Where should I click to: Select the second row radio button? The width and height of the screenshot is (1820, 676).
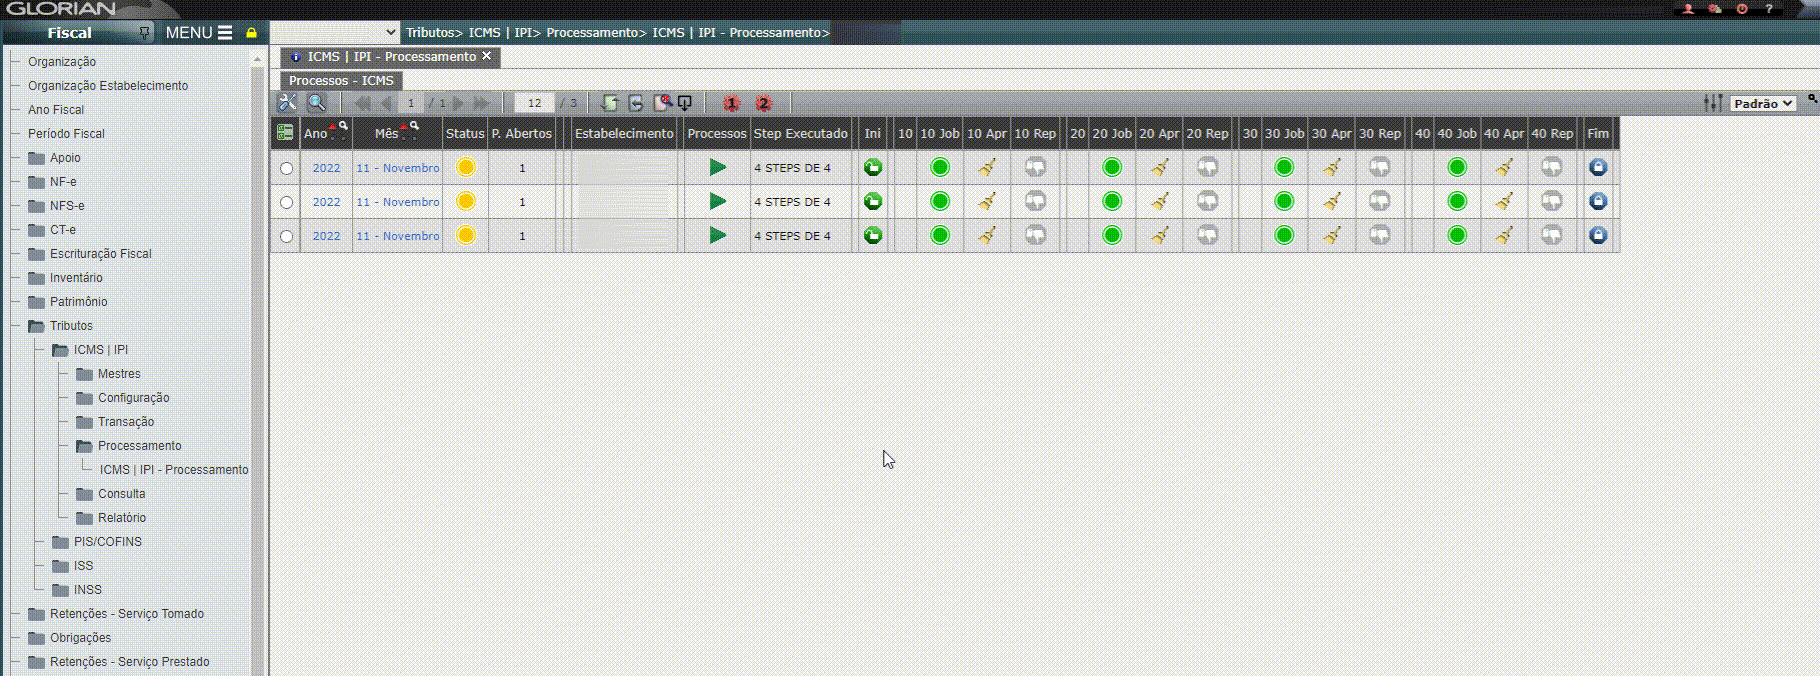(286, 202)
